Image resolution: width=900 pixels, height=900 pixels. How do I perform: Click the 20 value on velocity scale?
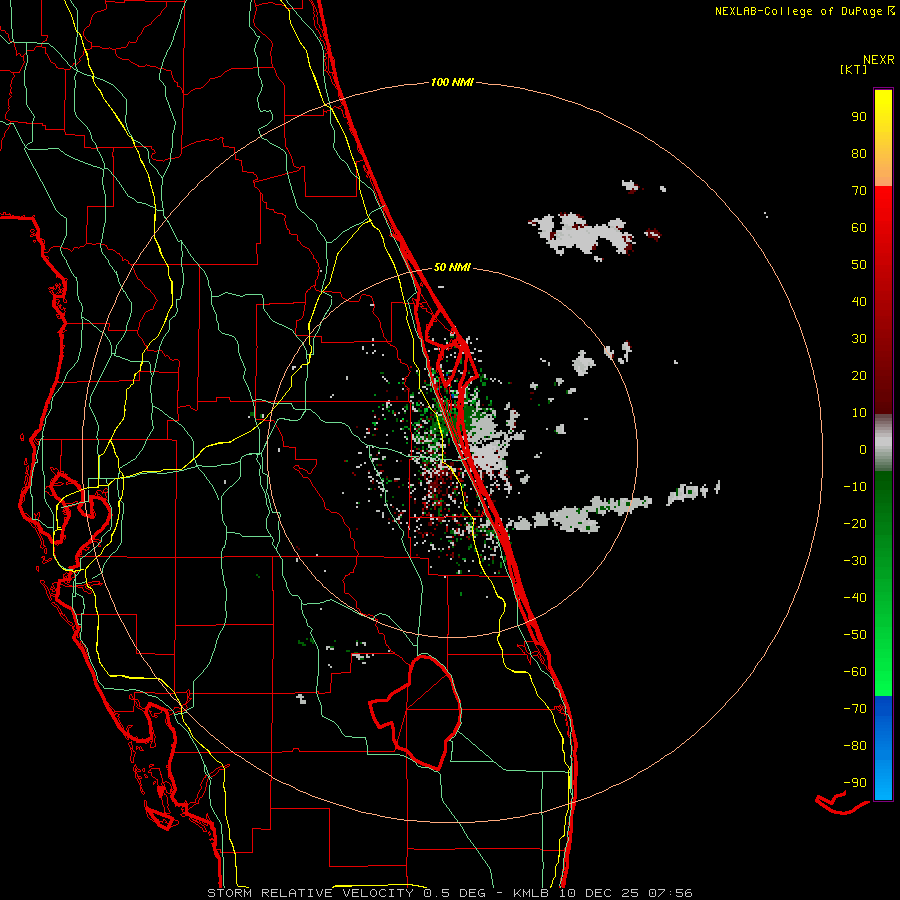coord(859,375)
